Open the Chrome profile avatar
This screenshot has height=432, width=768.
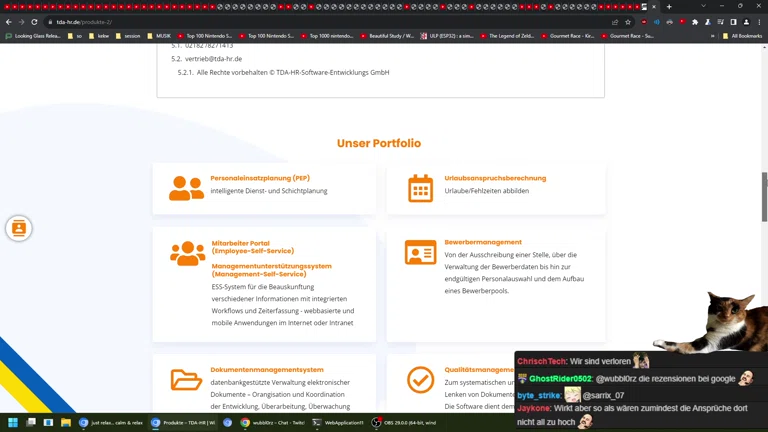746,22
